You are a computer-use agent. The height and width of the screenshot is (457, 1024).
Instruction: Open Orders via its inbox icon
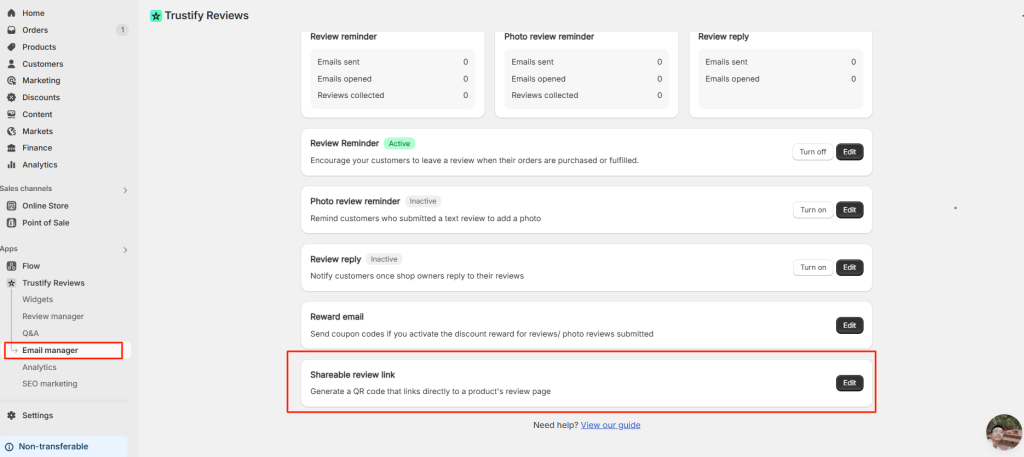point(11,30)
